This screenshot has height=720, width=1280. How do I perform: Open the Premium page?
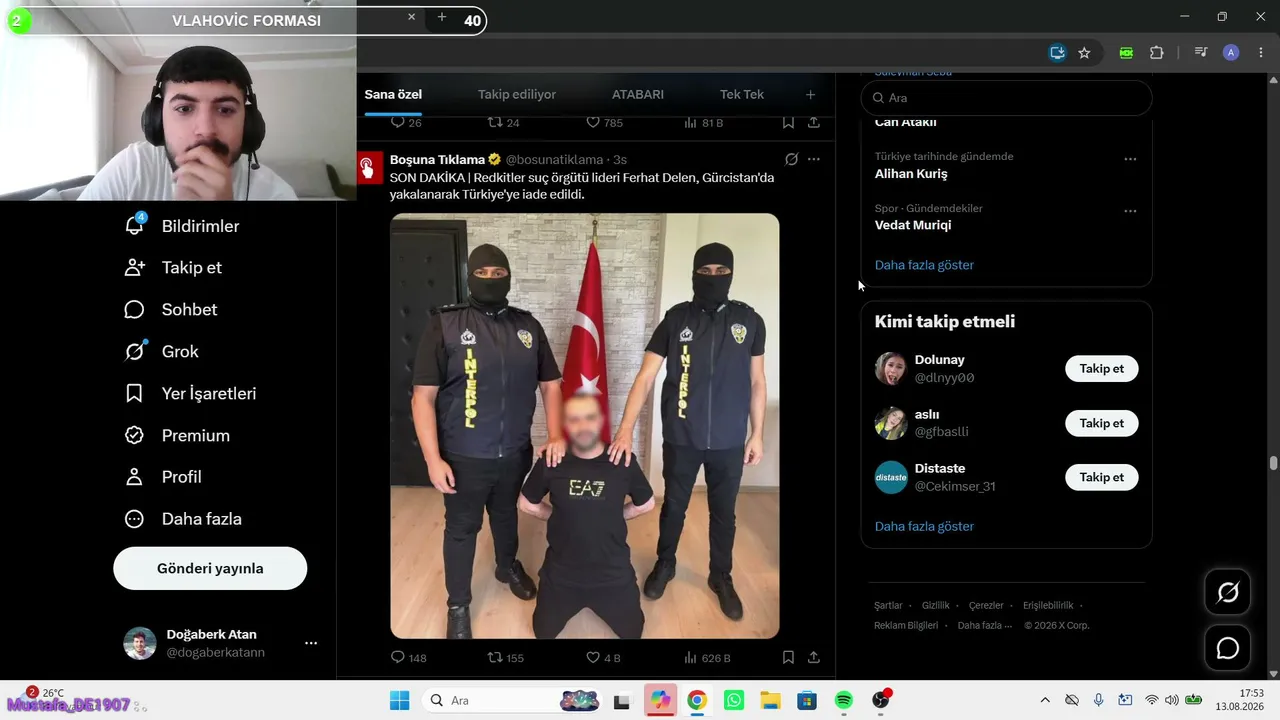[176, 436]
